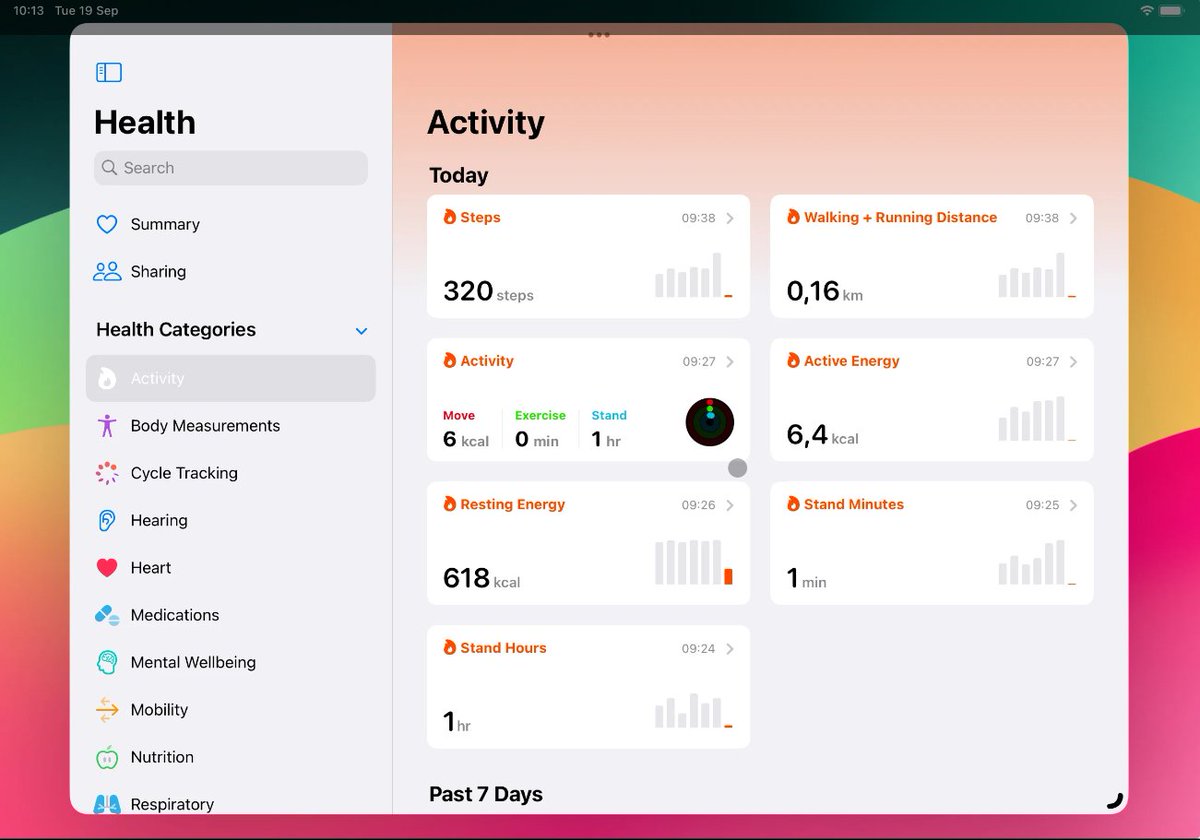1200x840 pixels.
Task: Click the Body Measurements figure icon
Action: click(x=107, y=425)
